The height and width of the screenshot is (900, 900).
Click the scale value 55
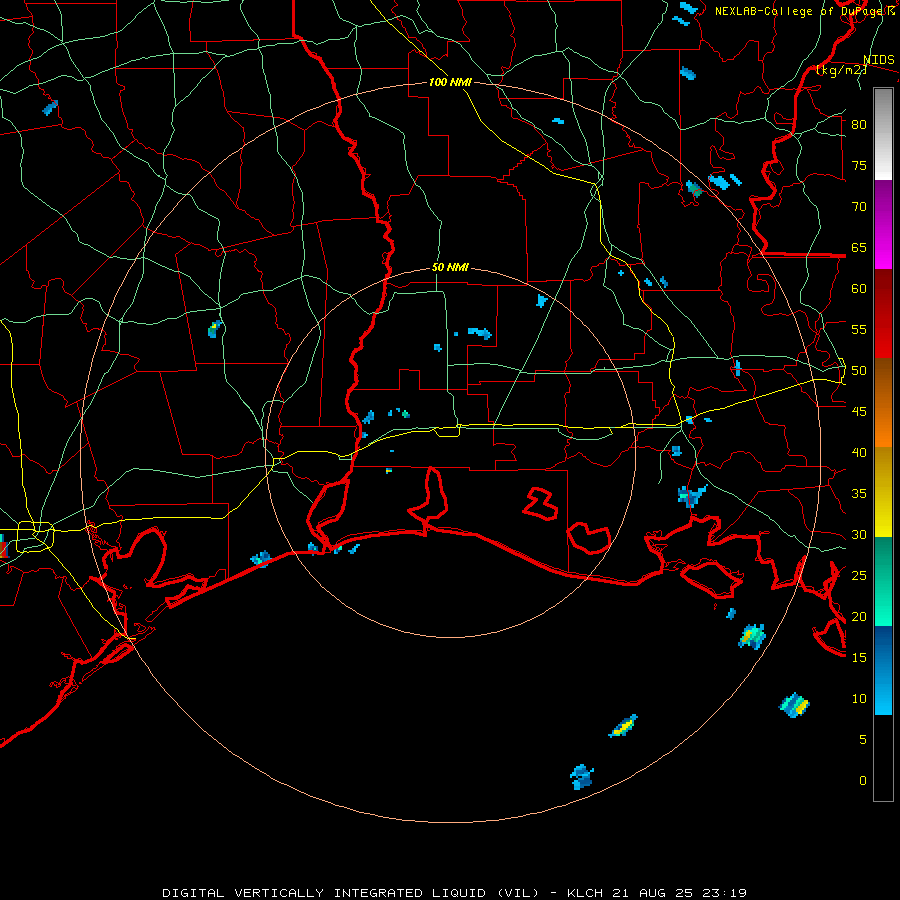859,330
